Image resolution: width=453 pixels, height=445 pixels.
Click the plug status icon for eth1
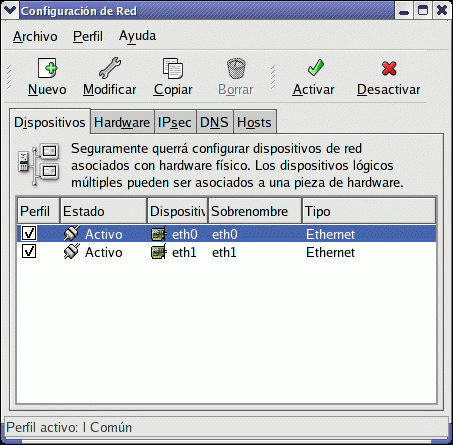click(72, 252)
